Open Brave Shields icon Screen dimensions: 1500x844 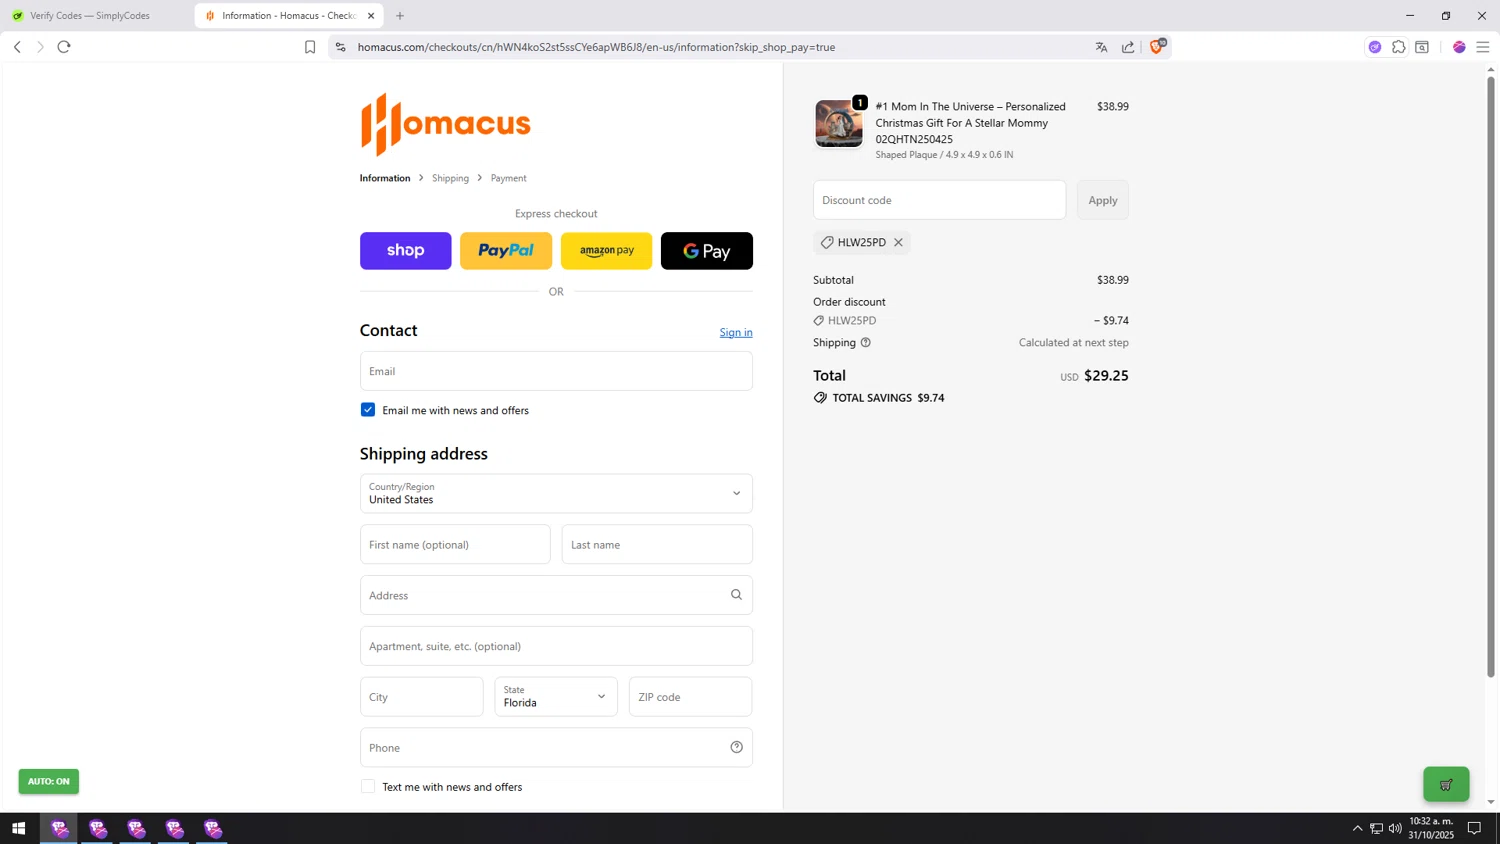(x=1157, y=46)
